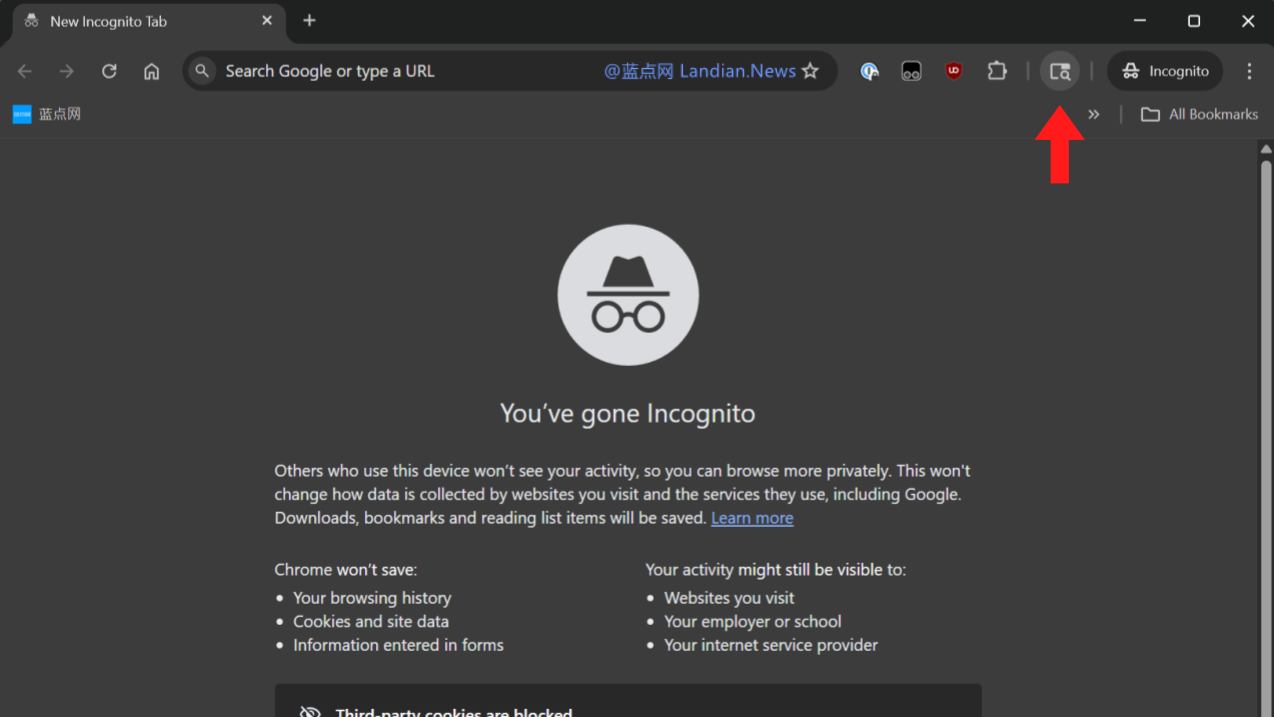The image size is (1274, 717).
Task: Open the Chrome three-dot menu
Action: click(x=1249, y=71)
